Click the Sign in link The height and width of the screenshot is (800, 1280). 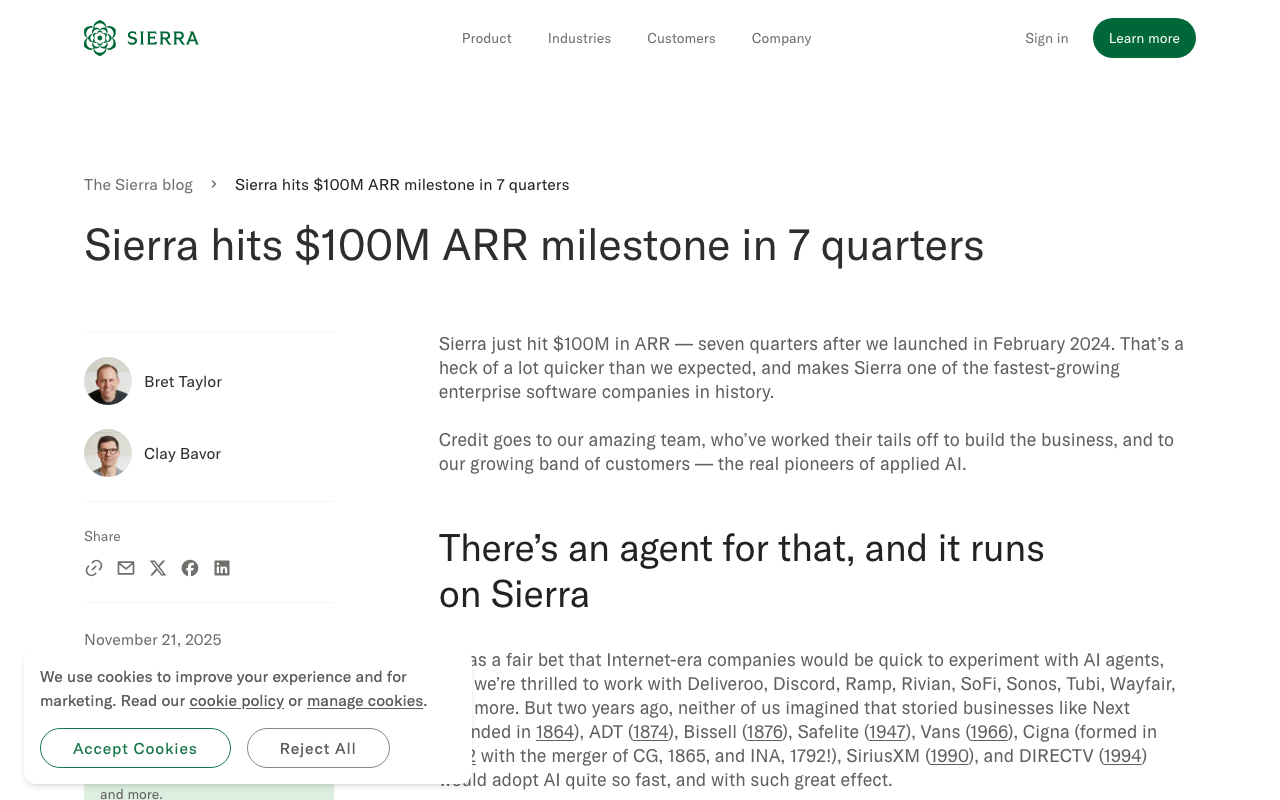tap(1046, 38)
